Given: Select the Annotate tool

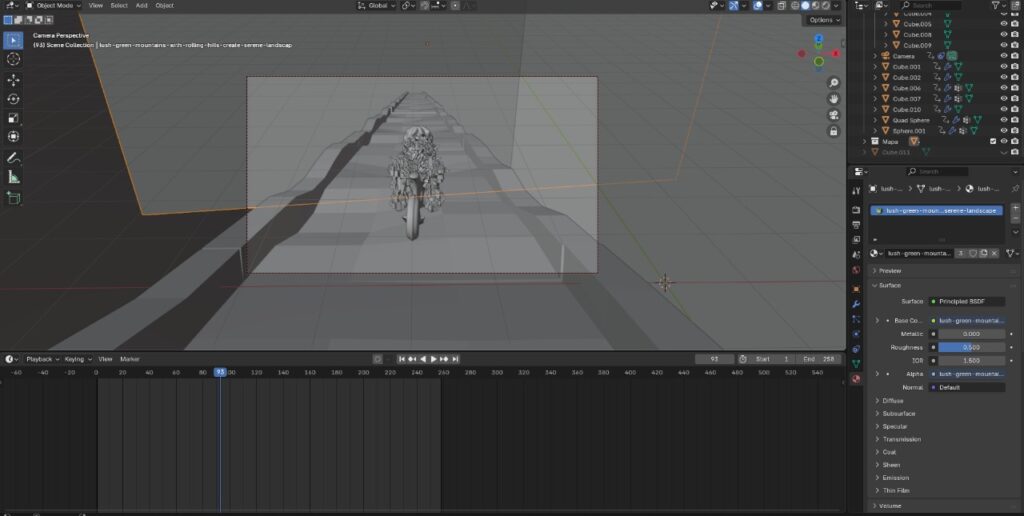Looking at the screenshot, I should pyautogui.click(x=14, y=158).
